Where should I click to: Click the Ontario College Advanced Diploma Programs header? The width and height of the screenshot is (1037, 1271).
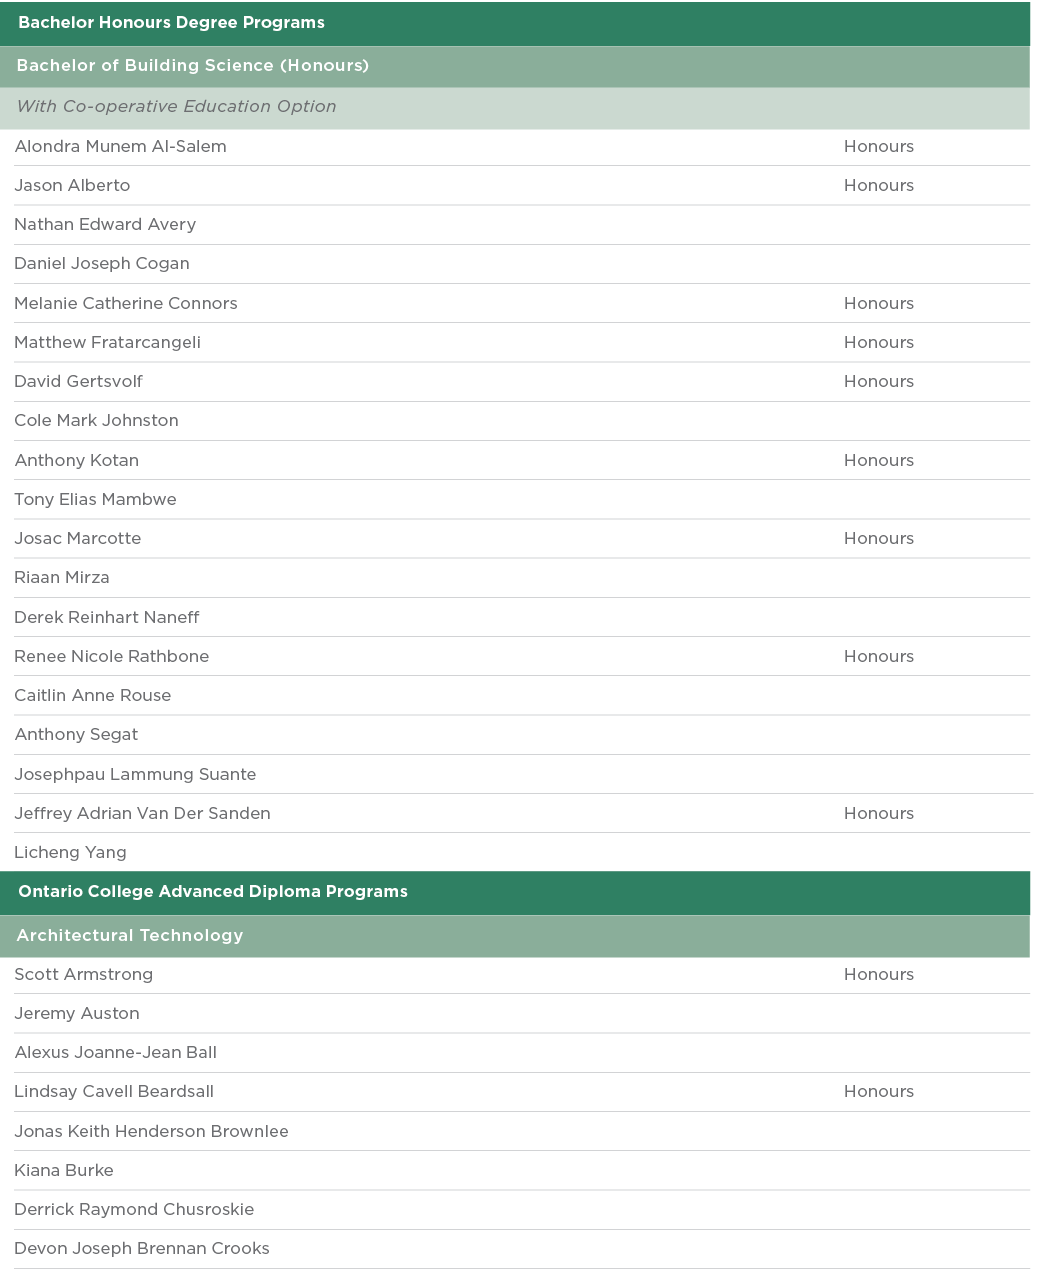point(213,892)
